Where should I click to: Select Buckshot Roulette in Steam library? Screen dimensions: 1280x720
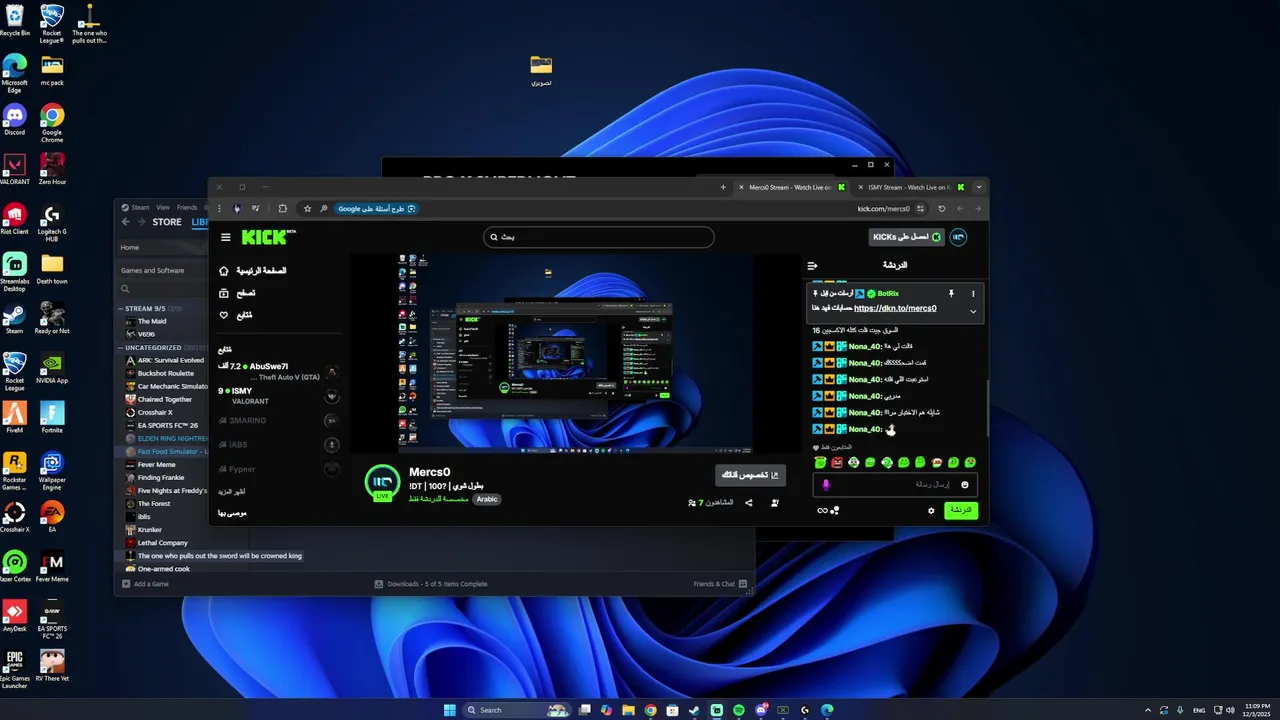166,373
